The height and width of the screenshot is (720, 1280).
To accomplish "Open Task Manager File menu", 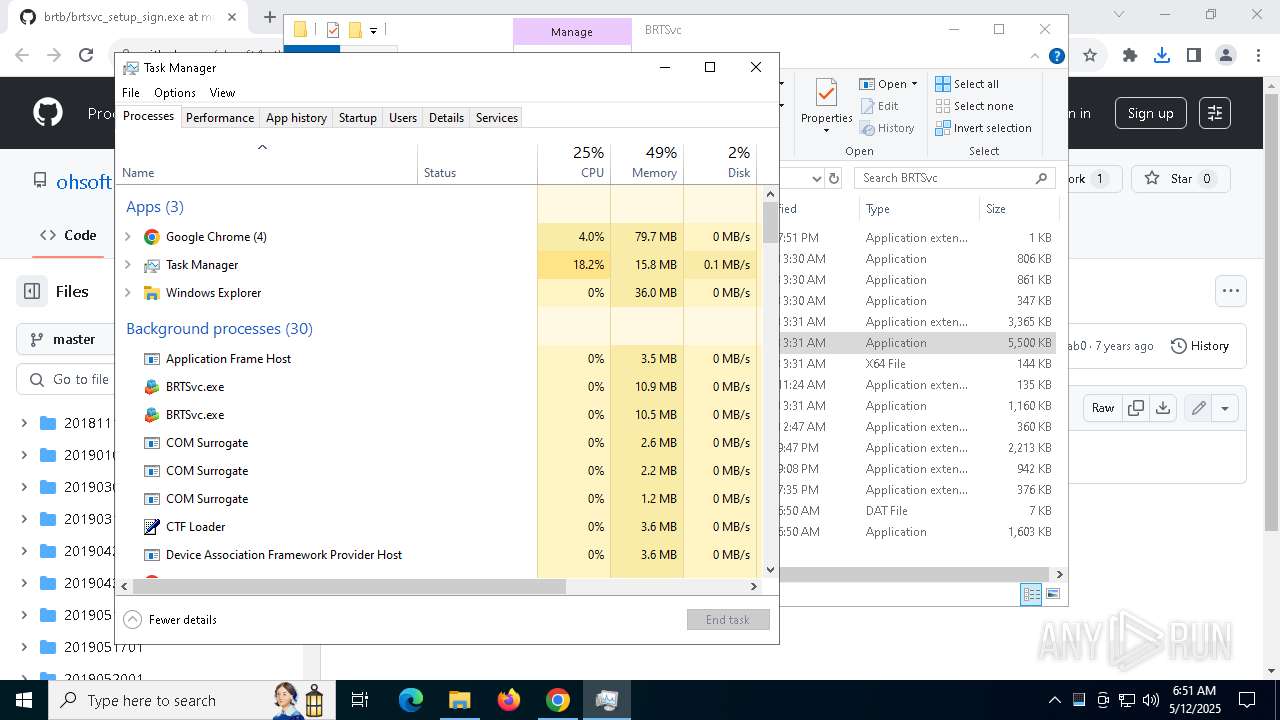I will tap(131, 93).
